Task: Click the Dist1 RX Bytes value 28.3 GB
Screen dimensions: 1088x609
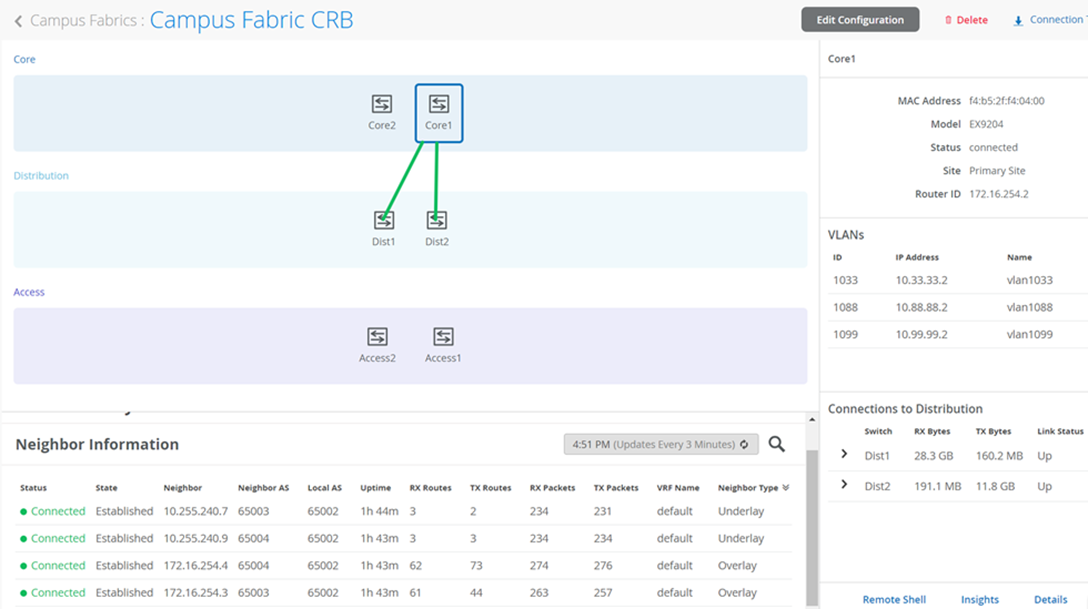Action: pyautogui.click(x=933, y=456)
